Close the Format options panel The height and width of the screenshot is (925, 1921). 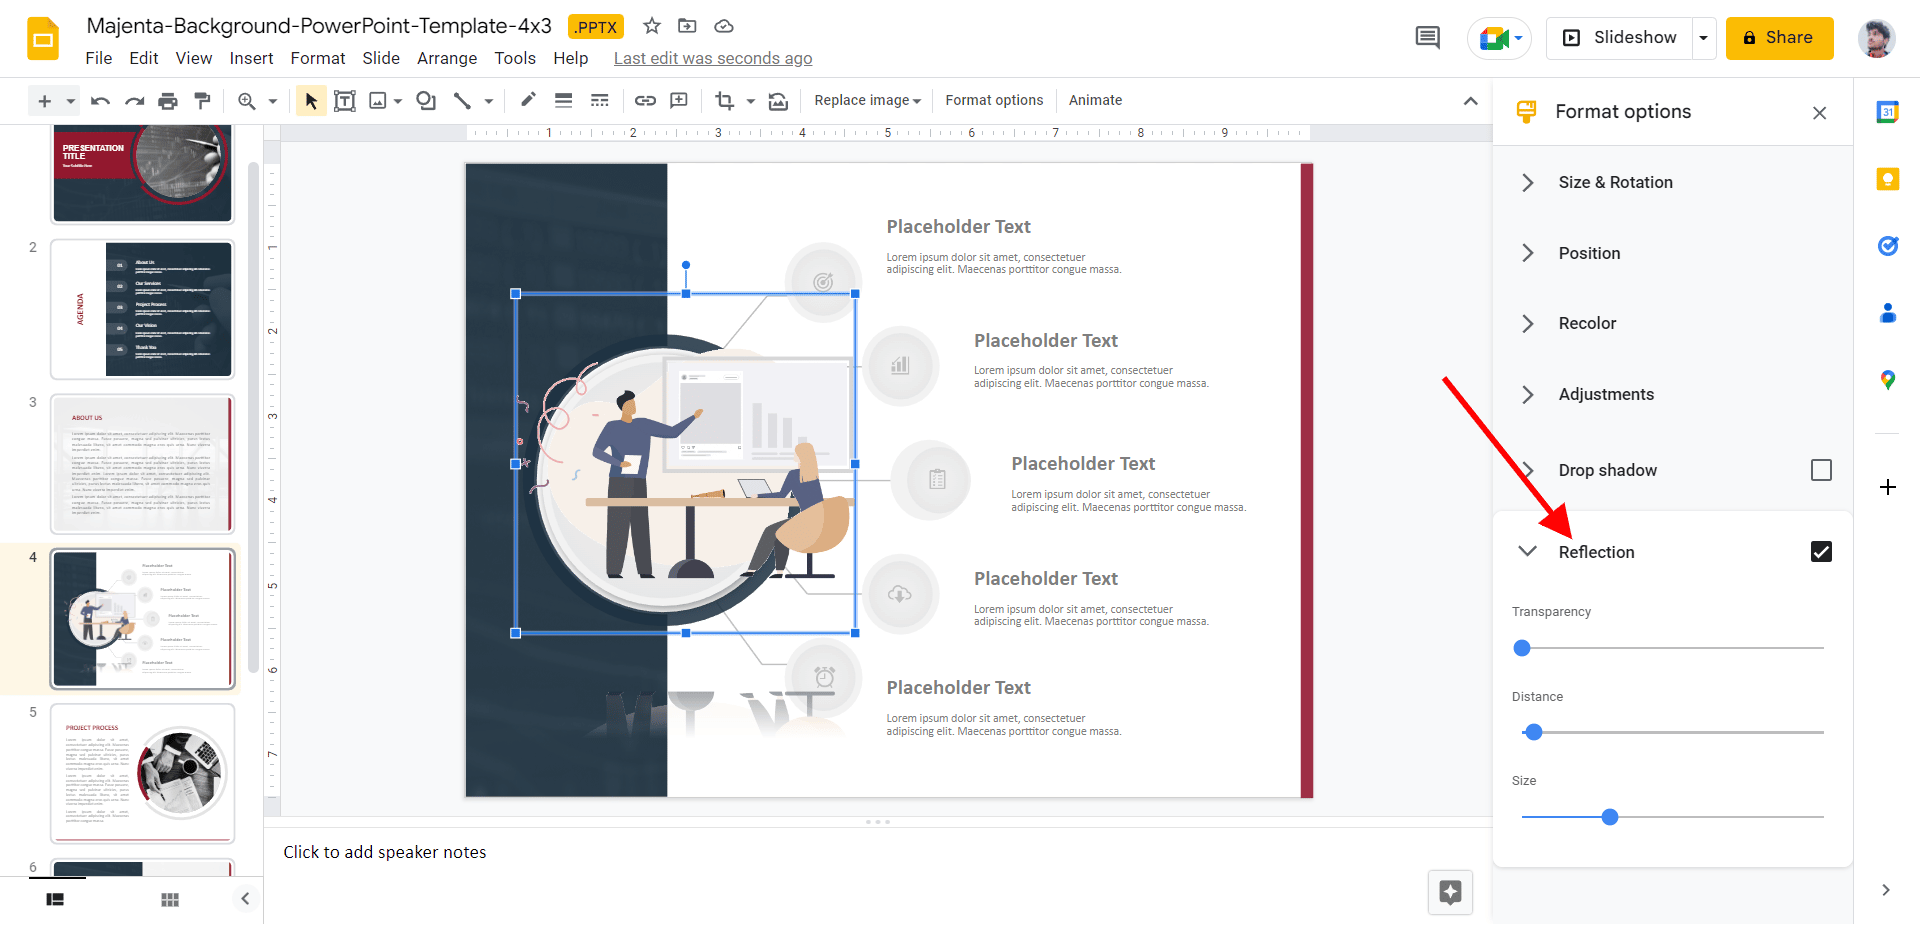click(x=1819, y=113)
